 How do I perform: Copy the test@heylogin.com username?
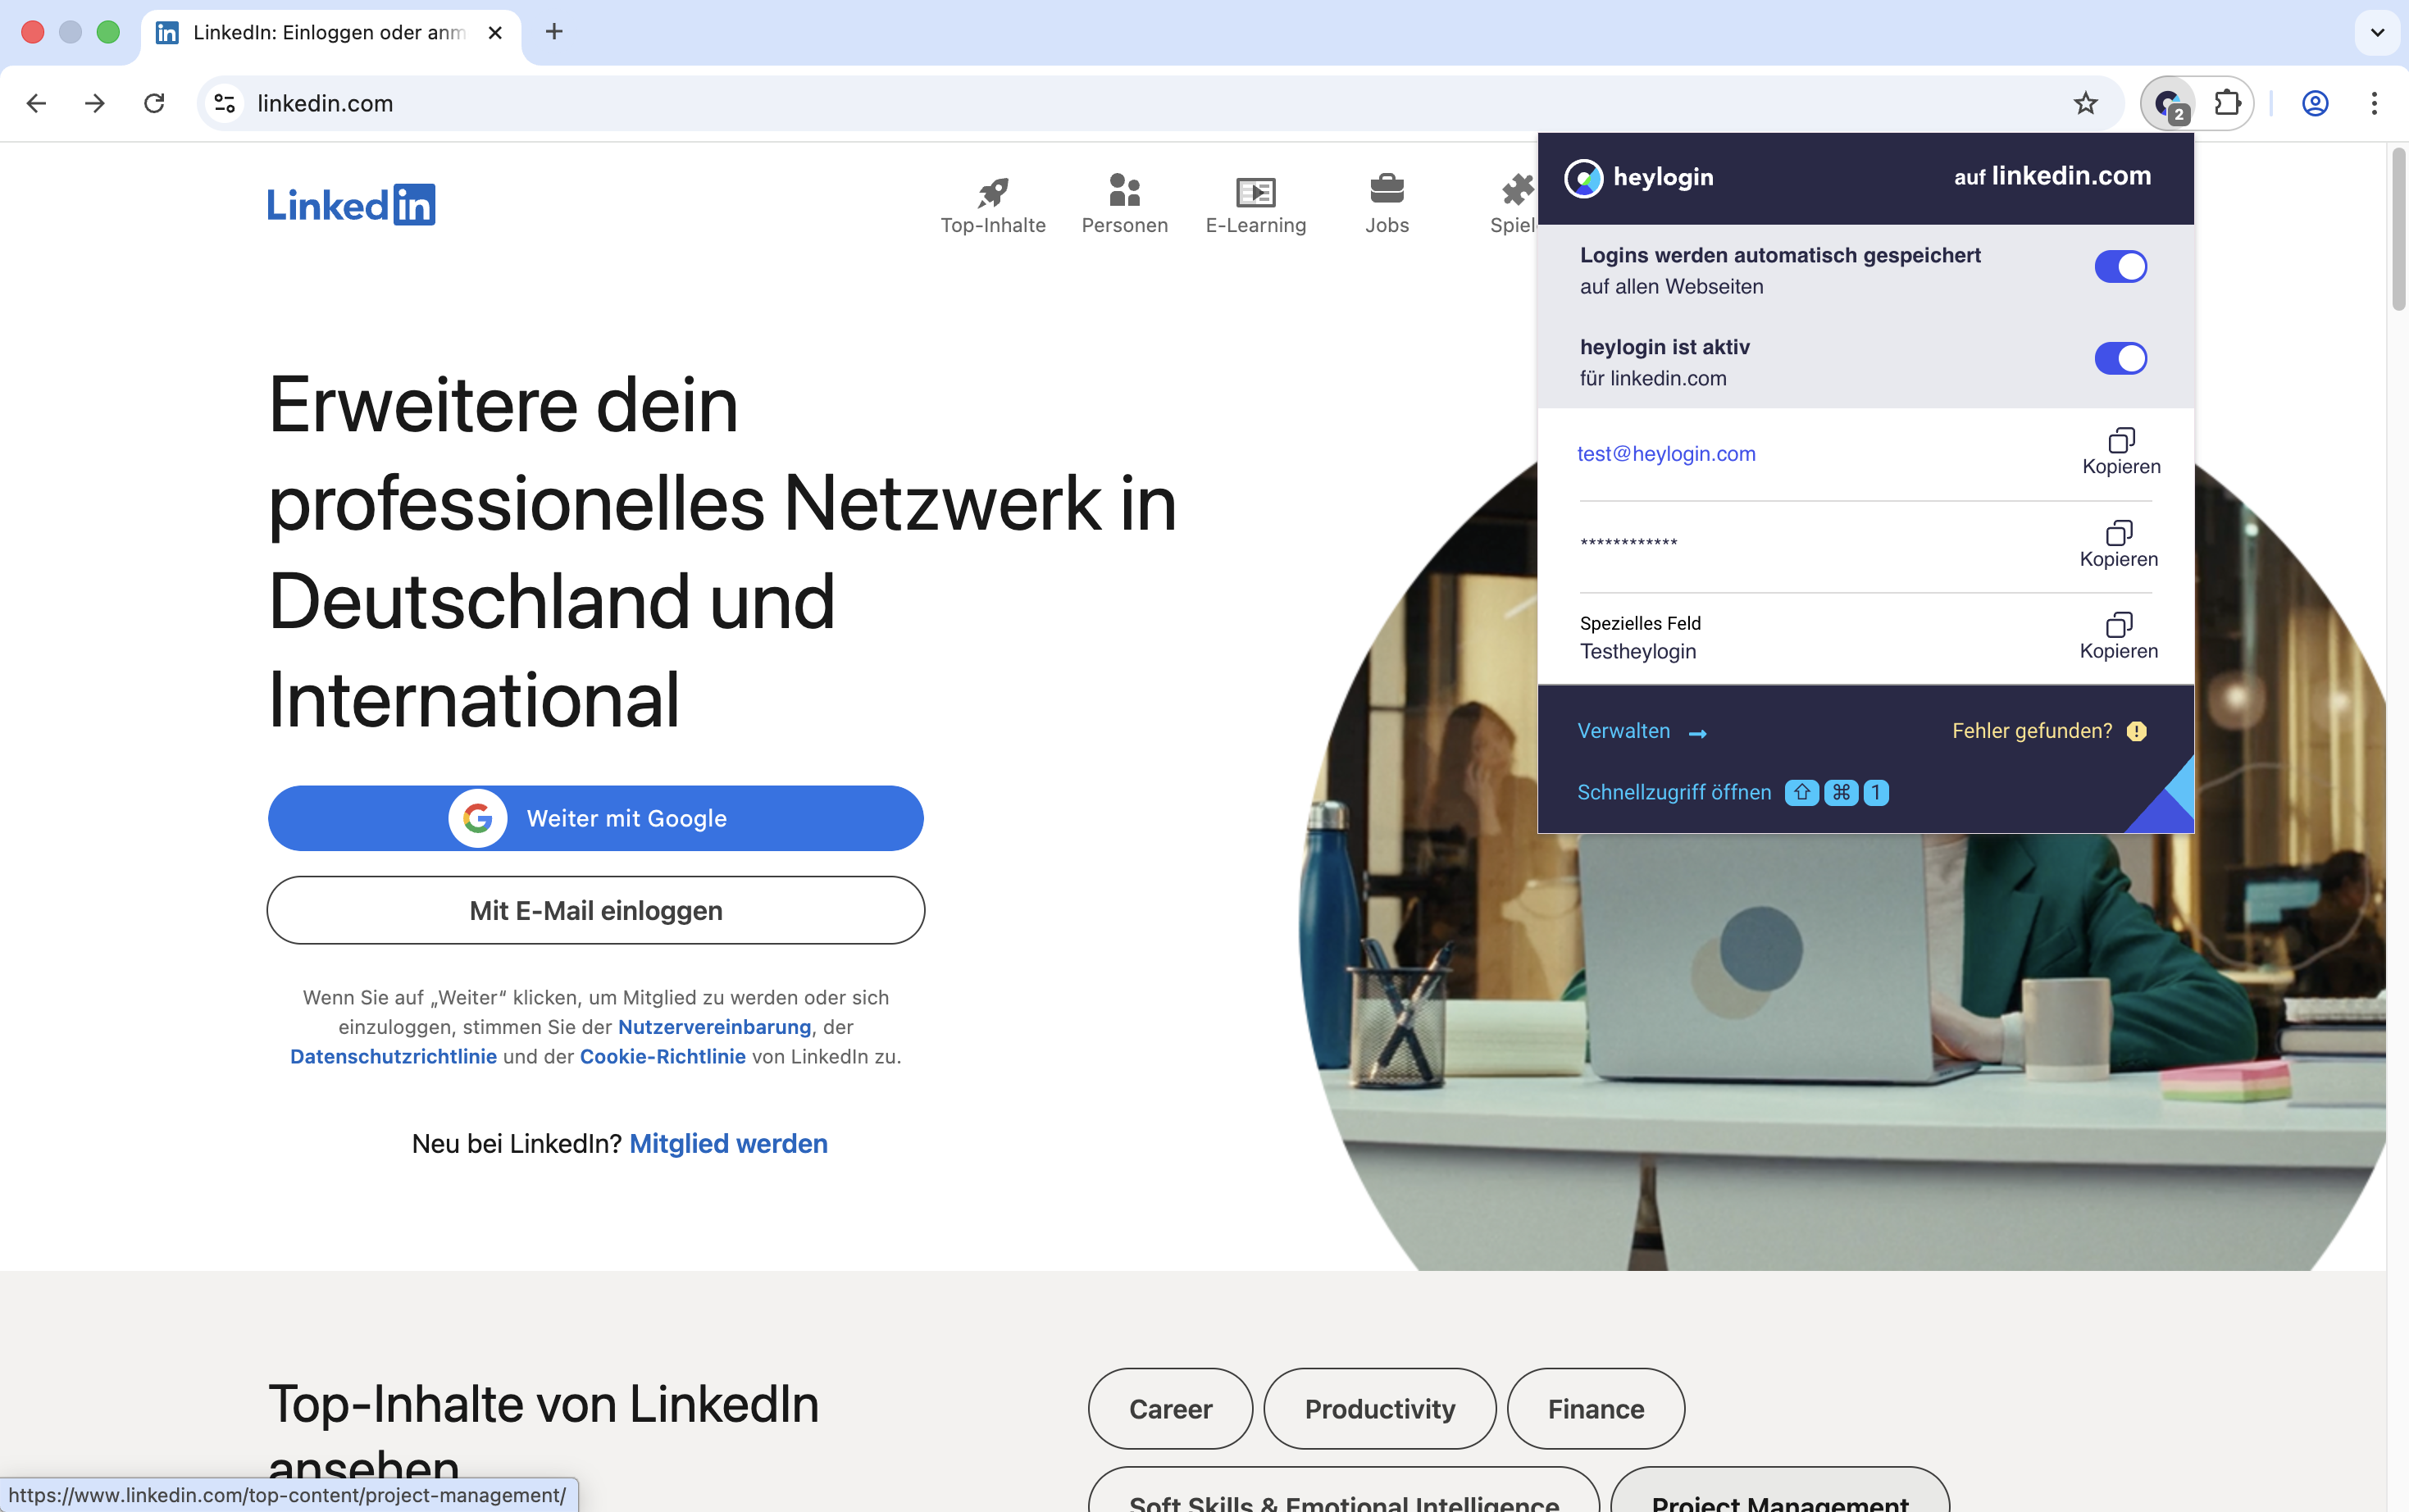coord(2121,452)
